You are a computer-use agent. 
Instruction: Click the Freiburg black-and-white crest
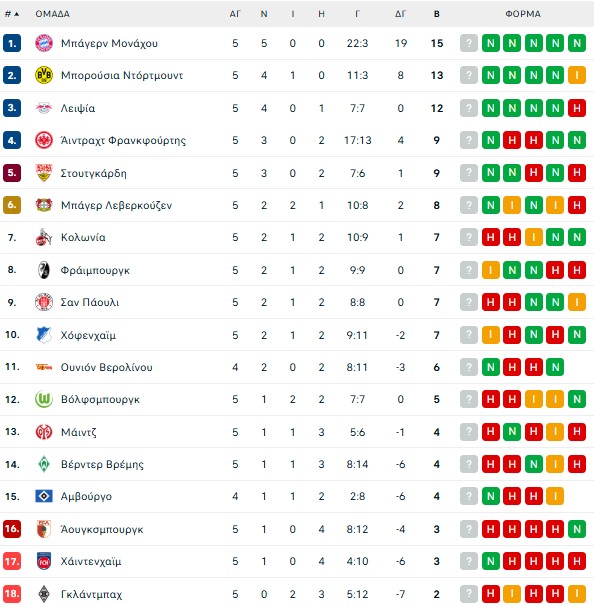tap(44, 270)
